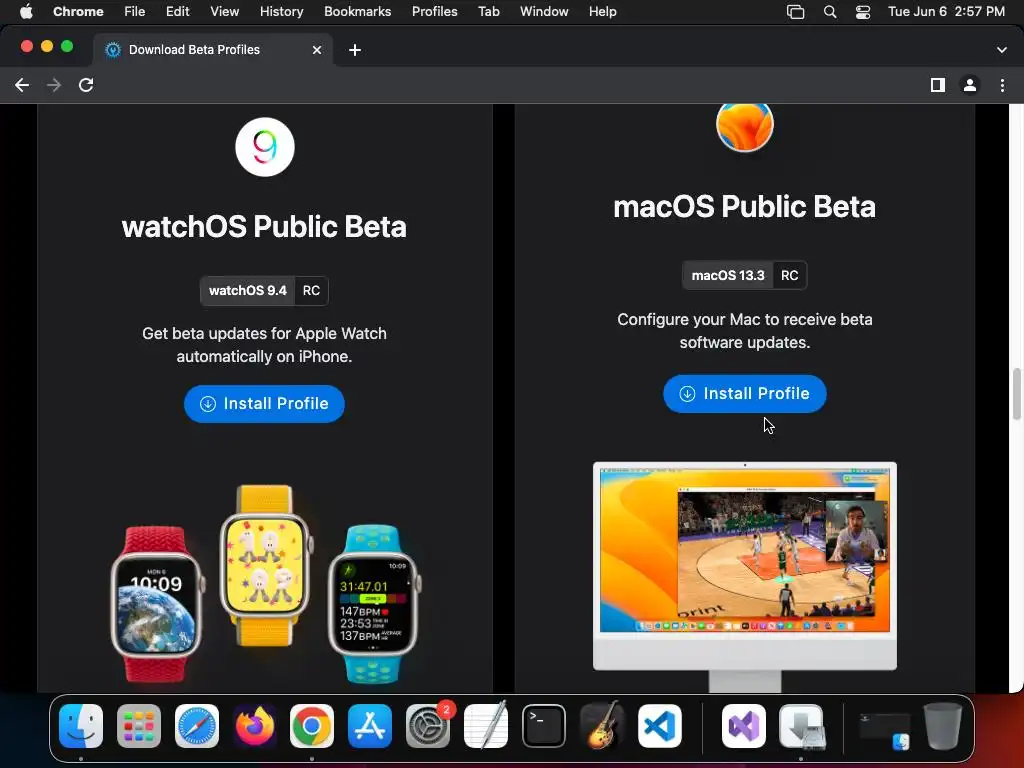Image resolution: width=1024 pixels, height=768 pixels.
Task: Reload the current page
Action: [86, 85]
